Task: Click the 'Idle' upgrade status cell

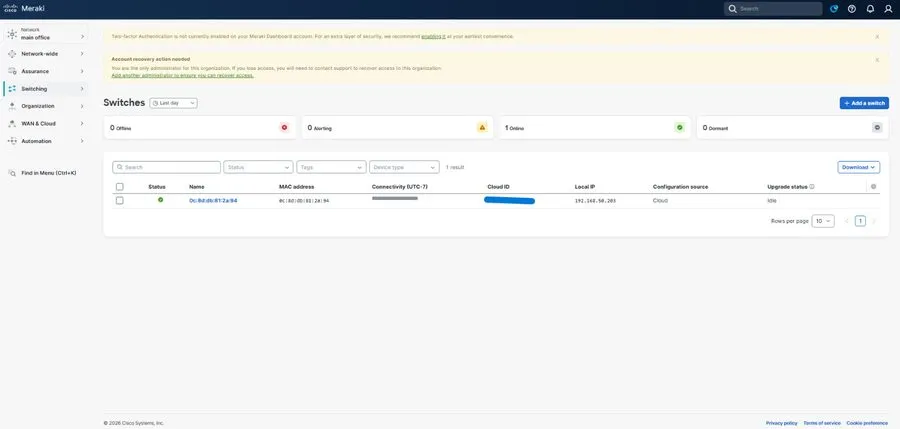Action: pyautogui.click(x=772, y=201)
